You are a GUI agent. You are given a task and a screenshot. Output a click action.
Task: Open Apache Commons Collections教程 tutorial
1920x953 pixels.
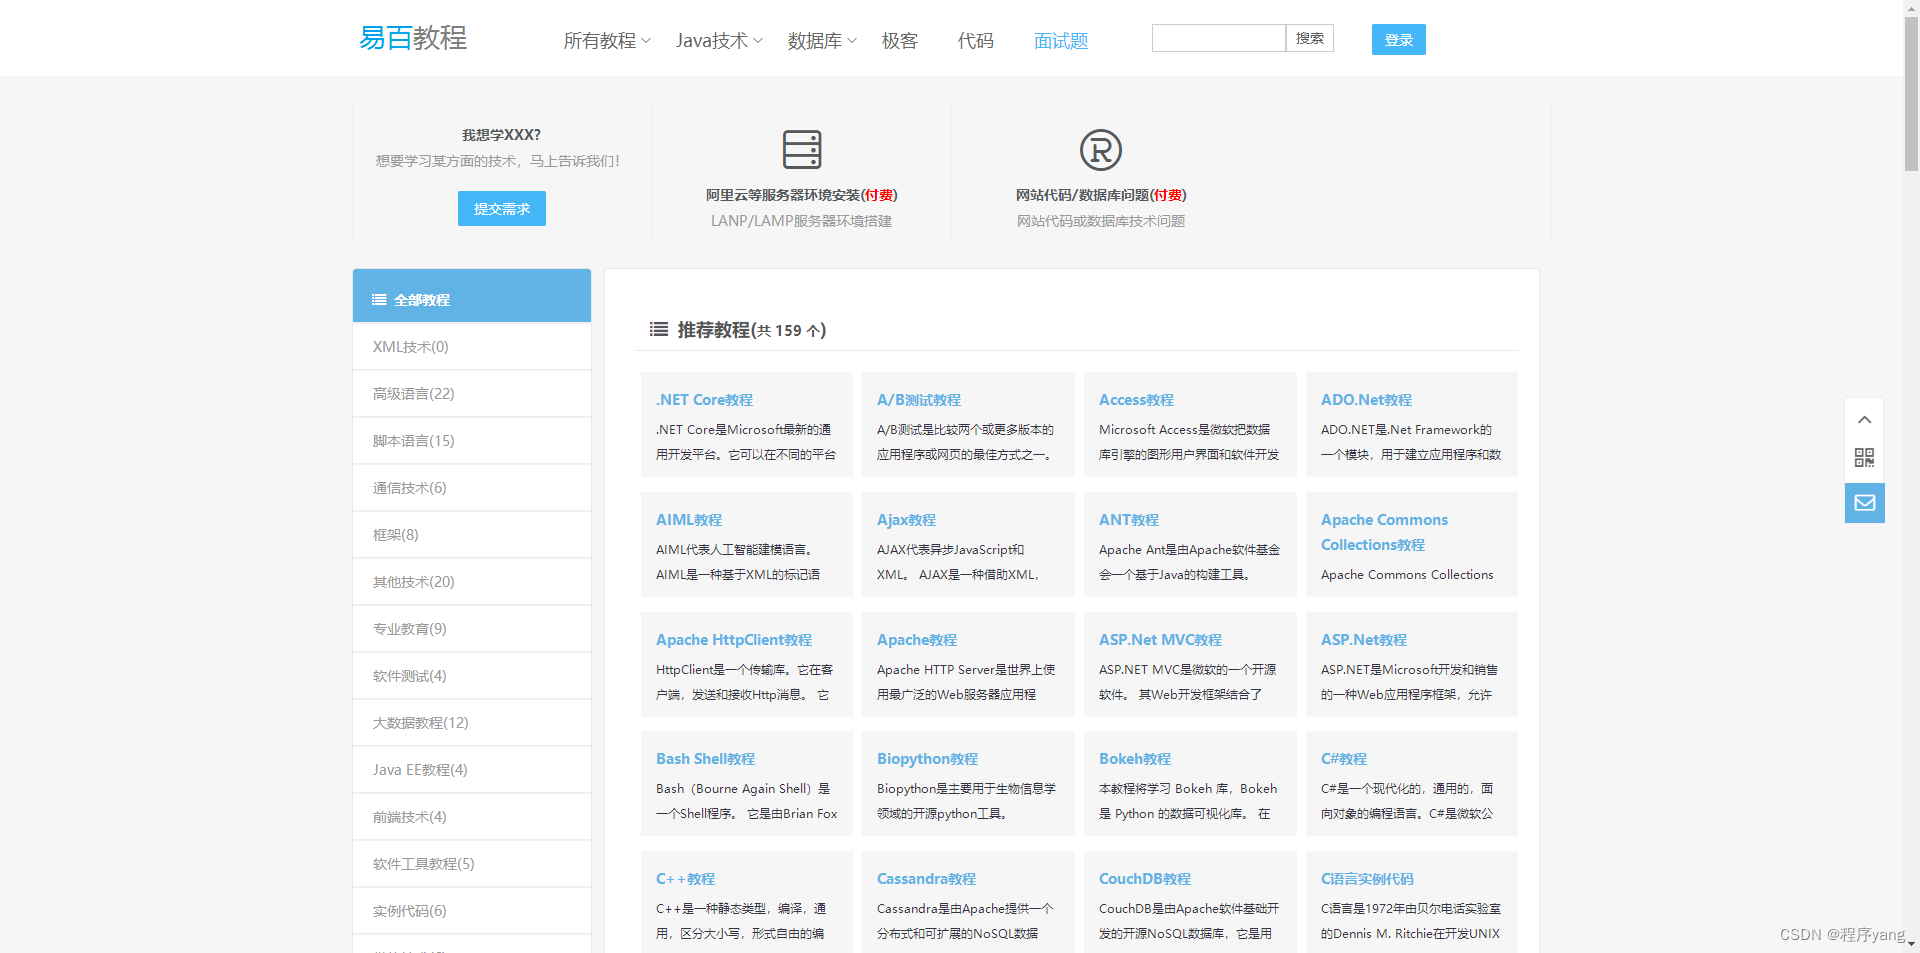[1384, 532]
